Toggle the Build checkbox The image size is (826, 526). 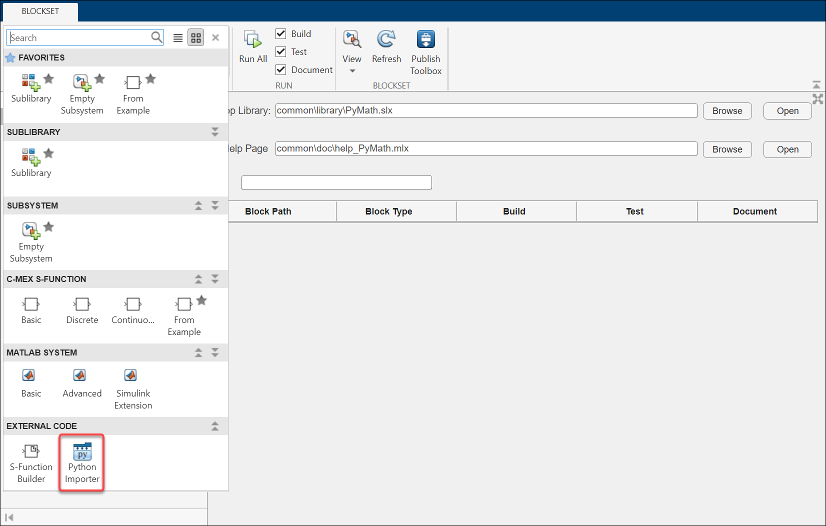281,34
